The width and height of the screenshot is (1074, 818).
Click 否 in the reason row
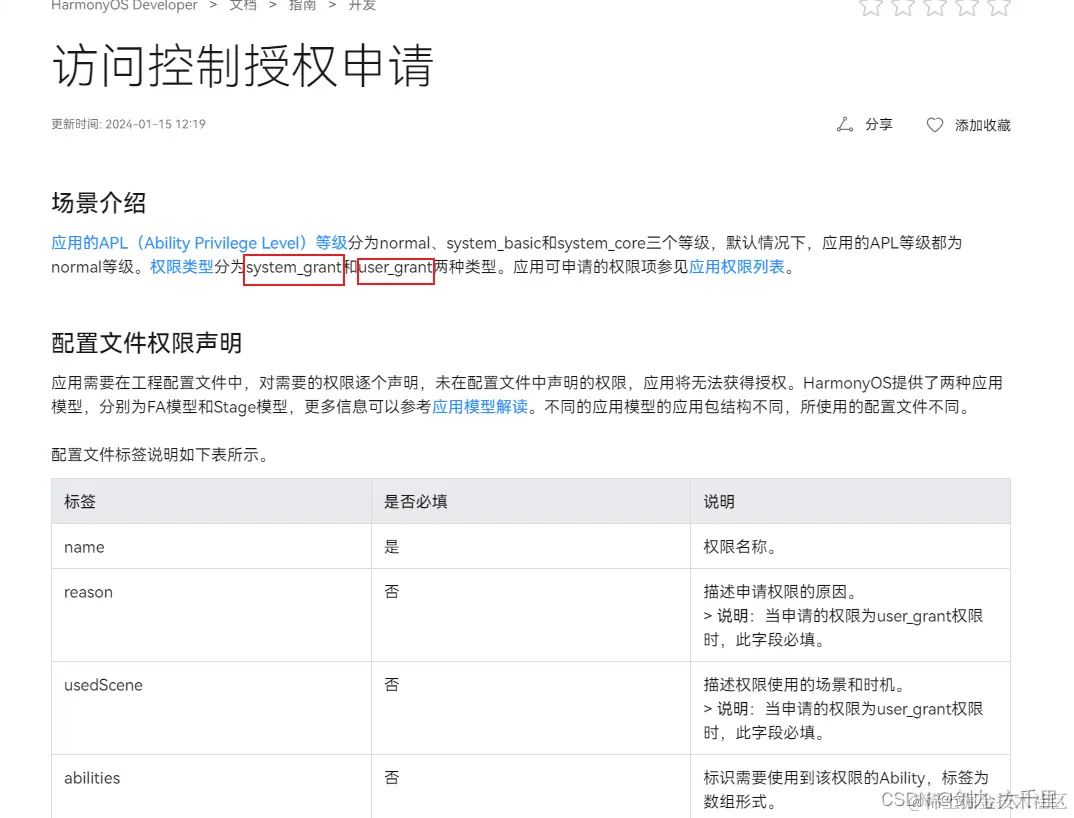pos(392,592)
